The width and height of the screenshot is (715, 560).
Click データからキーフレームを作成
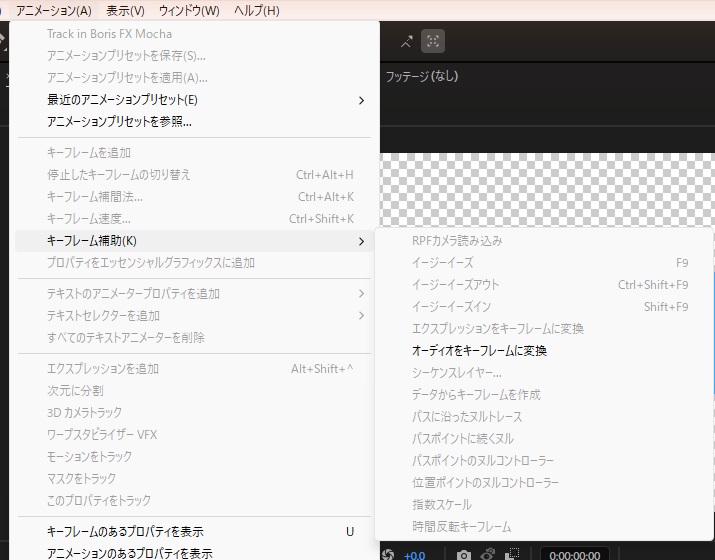tap(544, 394)
